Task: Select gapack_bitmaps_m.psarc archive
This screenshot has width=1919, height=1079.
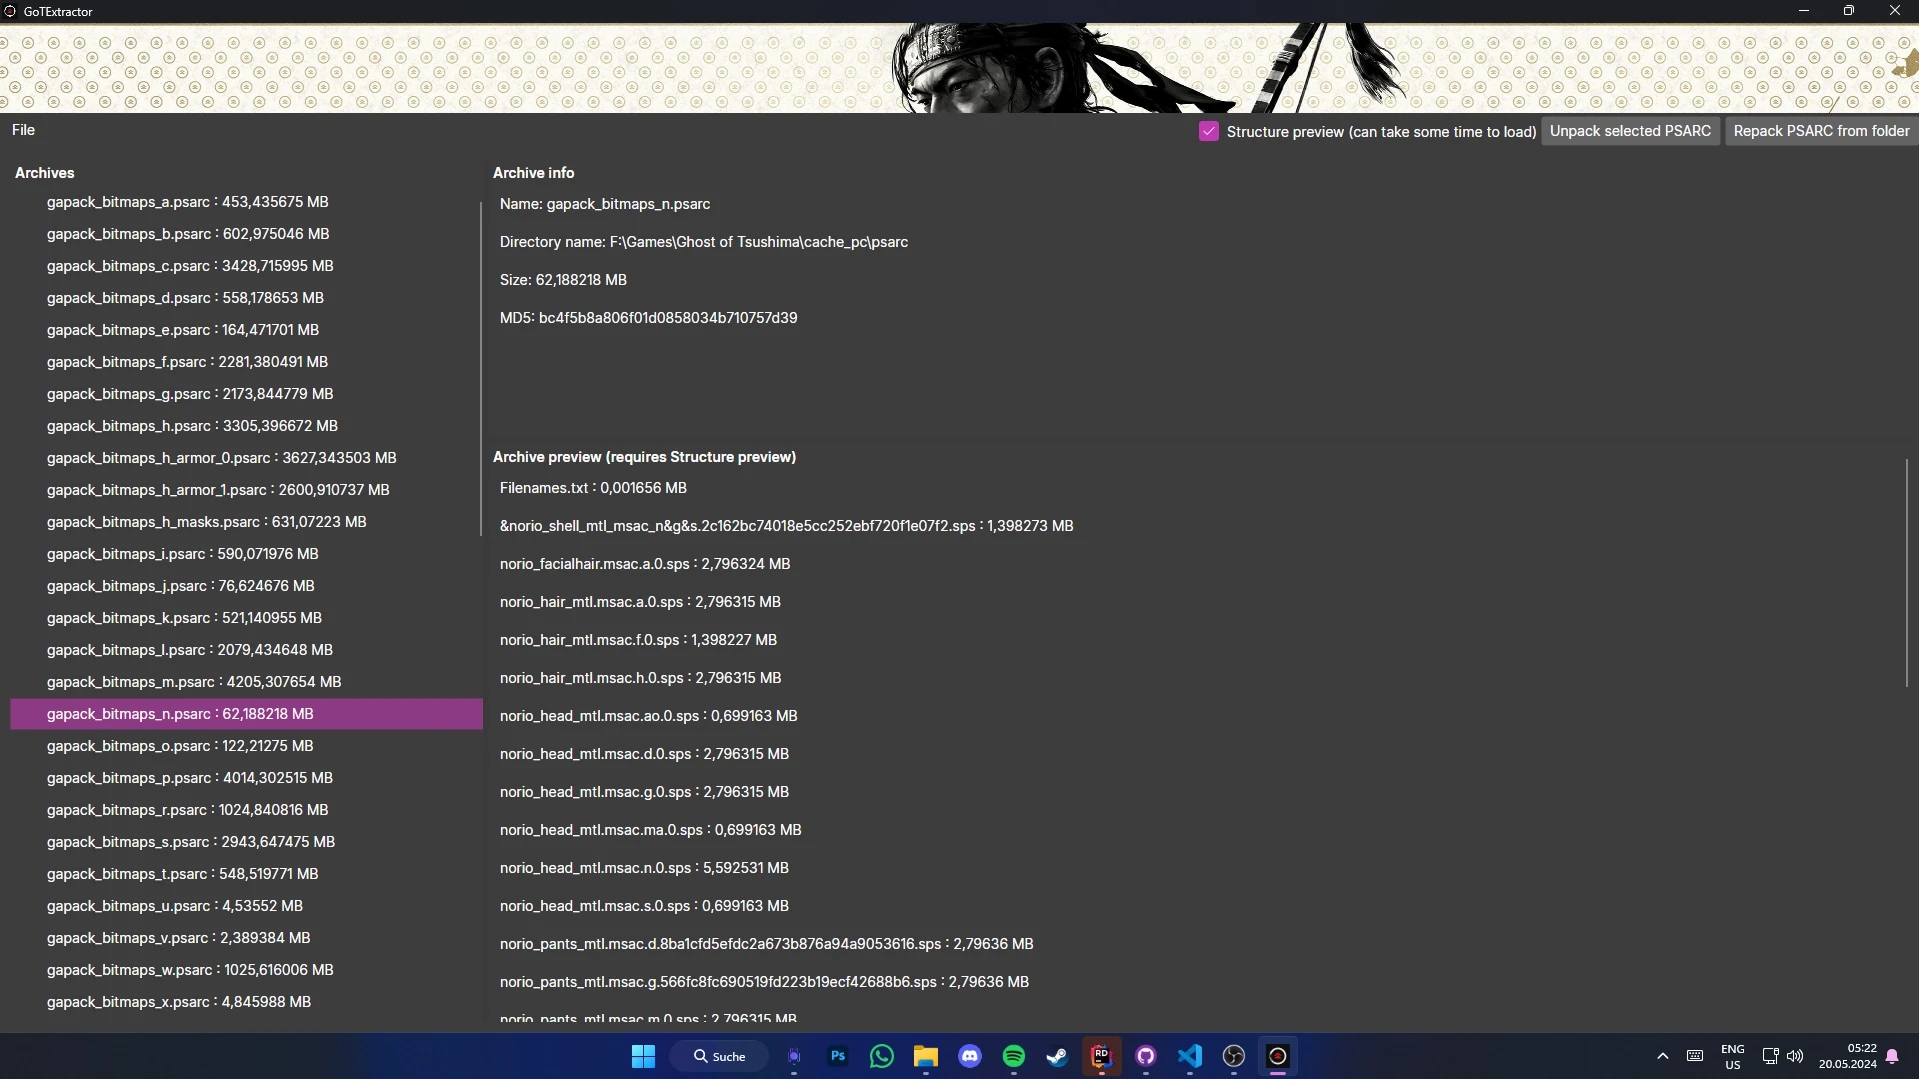Action: (x=246, y=682)
